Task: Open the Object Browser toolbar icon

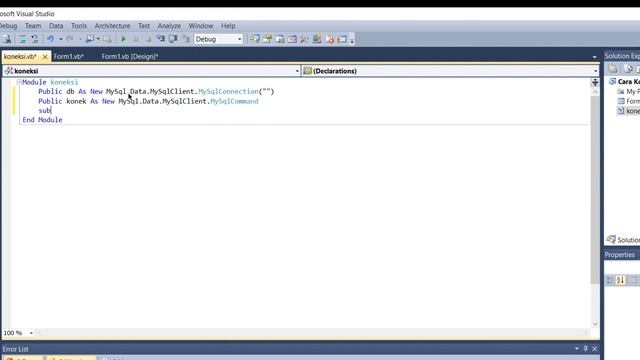Action: (x=280, y=39)
